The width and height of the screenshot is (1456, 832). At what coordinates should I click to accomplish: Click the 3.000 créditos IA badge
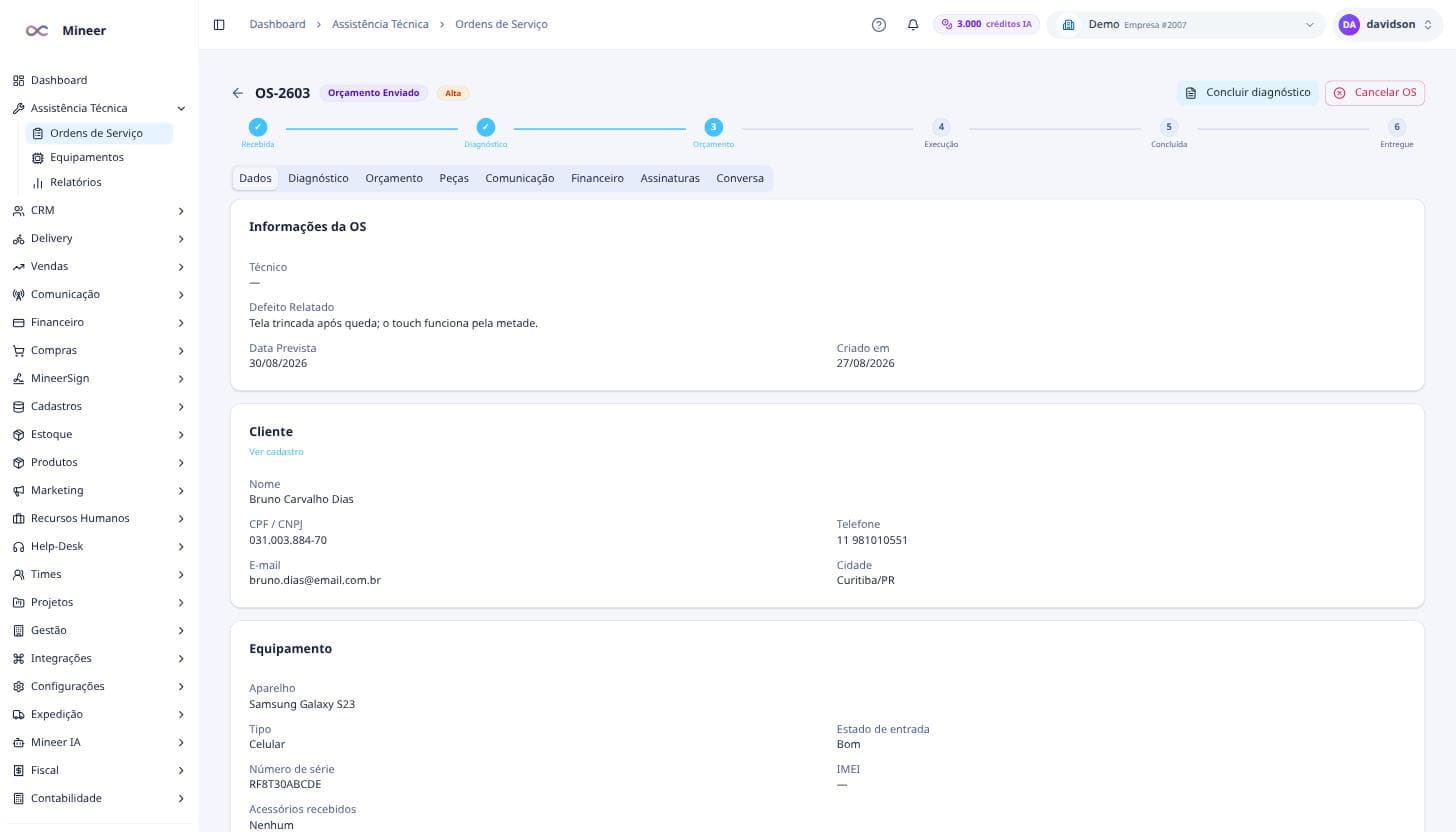point(987,24)
